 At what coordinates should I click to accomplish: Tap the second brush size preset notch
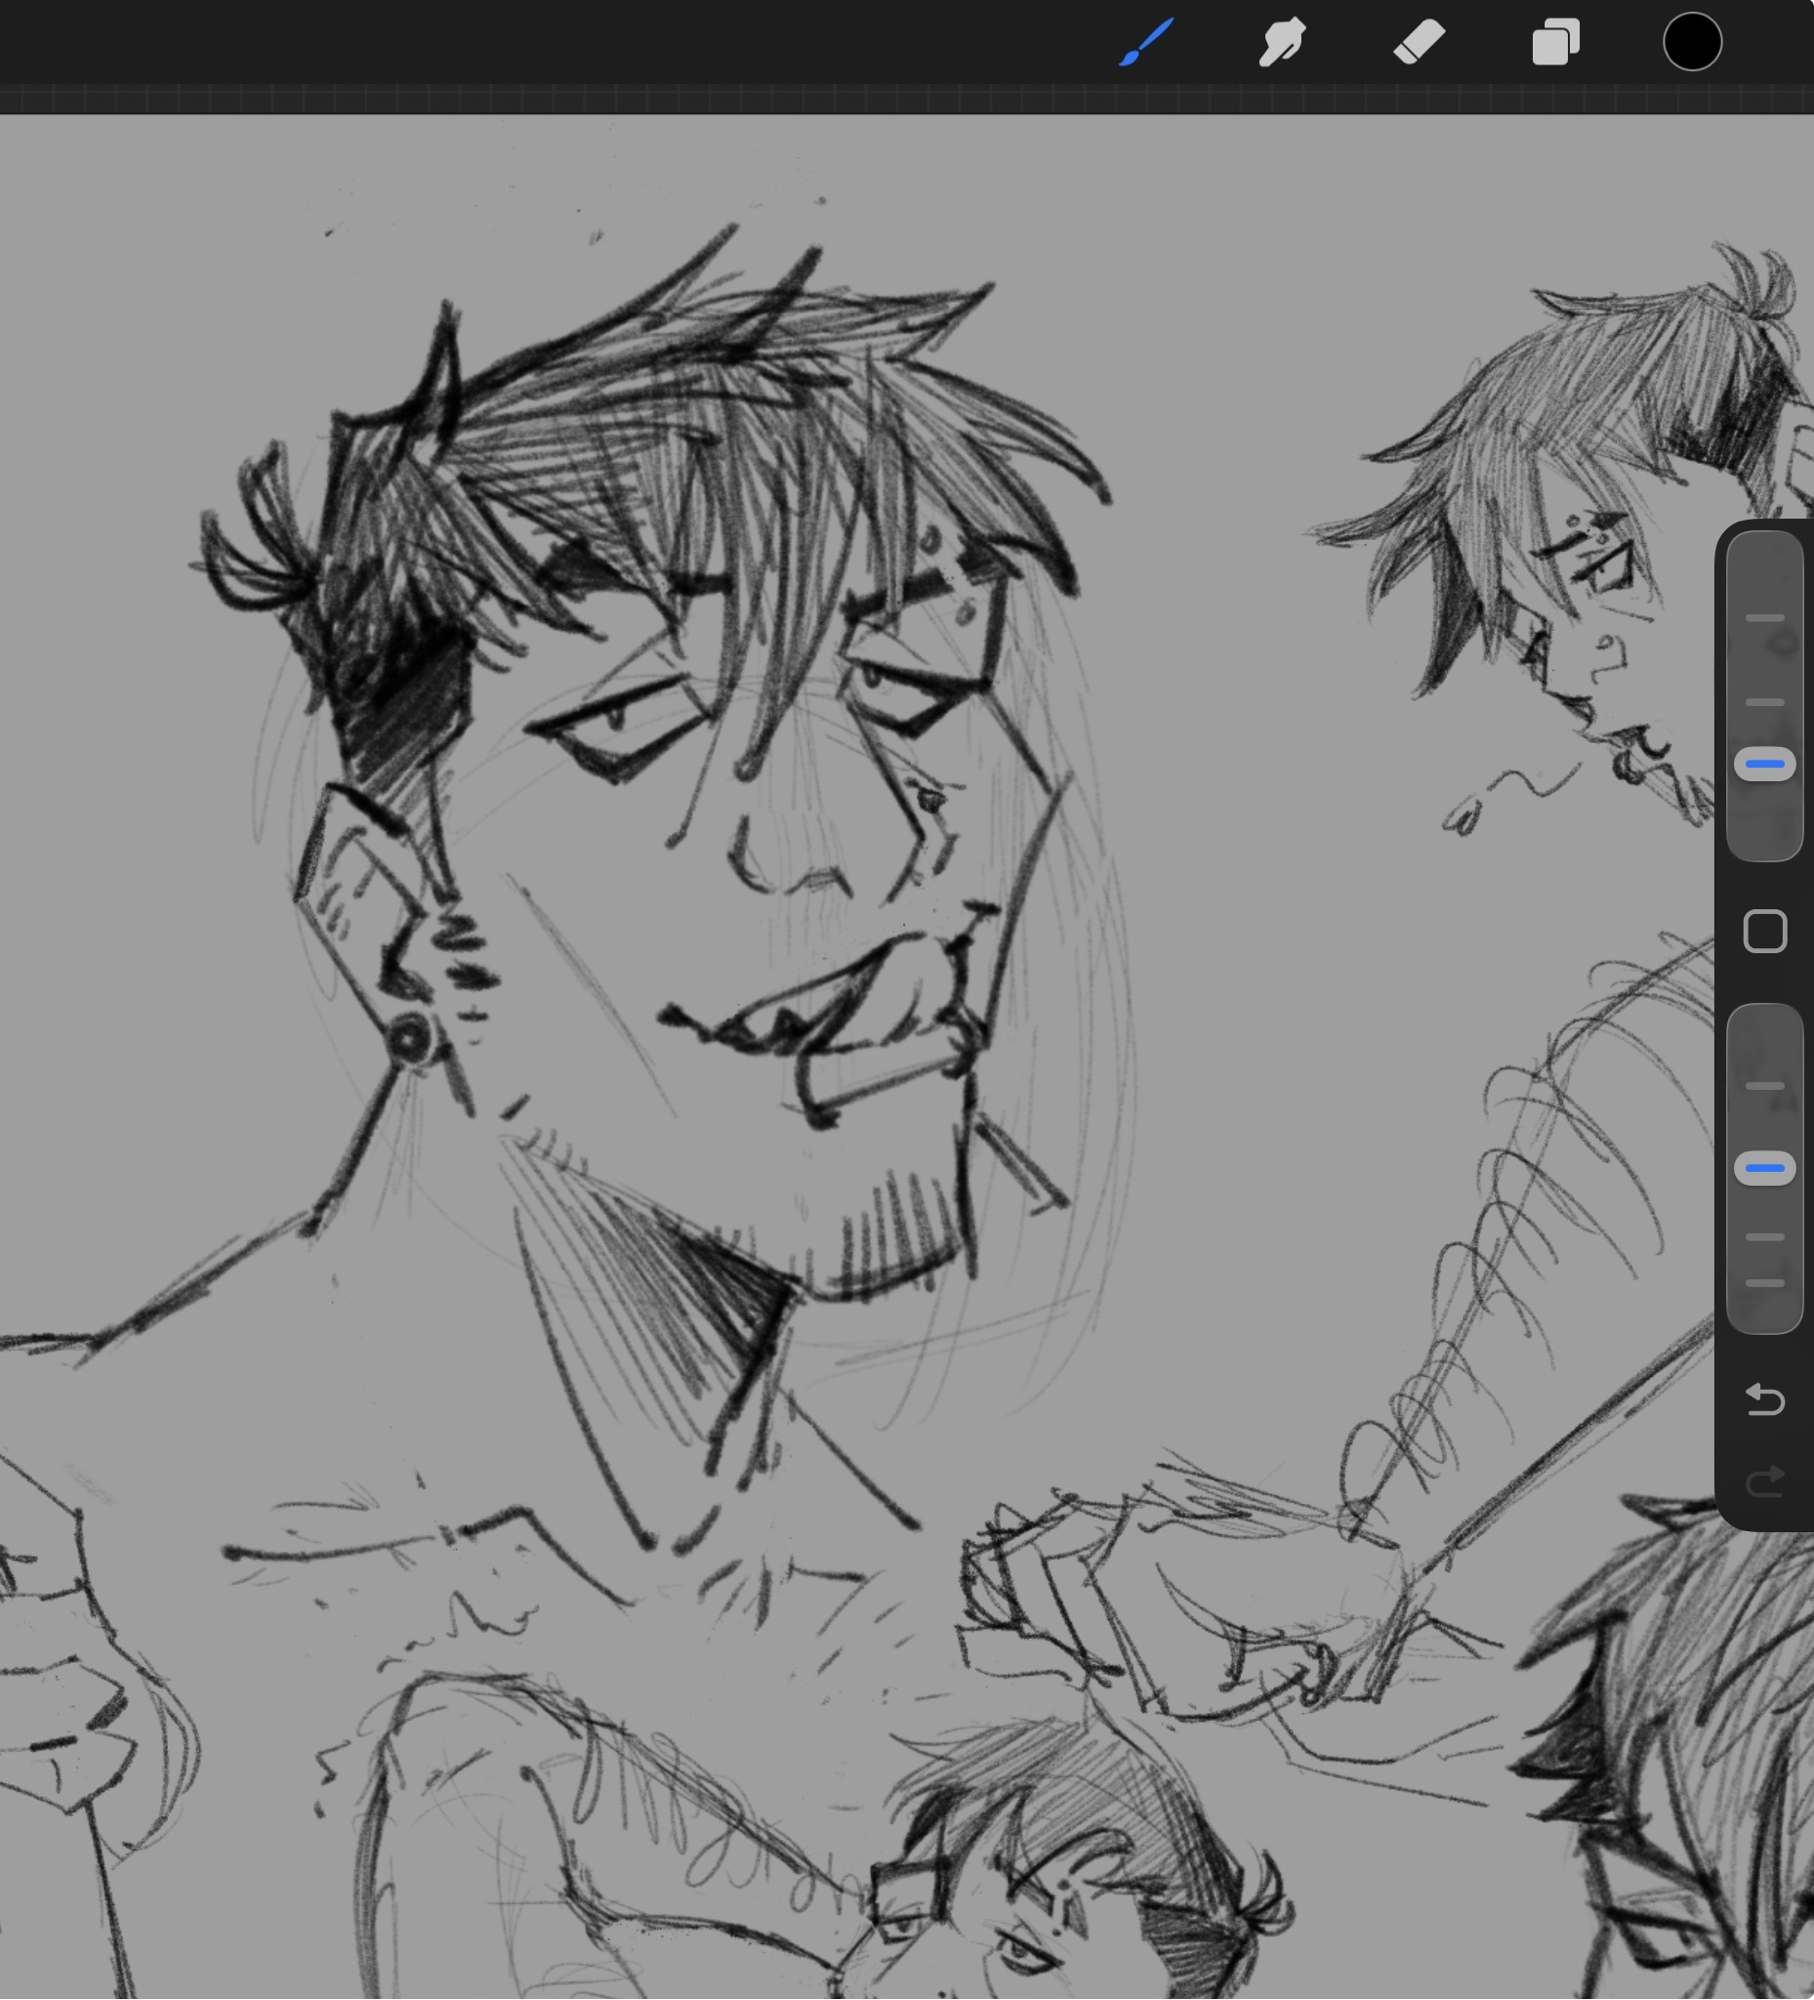click(x=1764, y=703)
